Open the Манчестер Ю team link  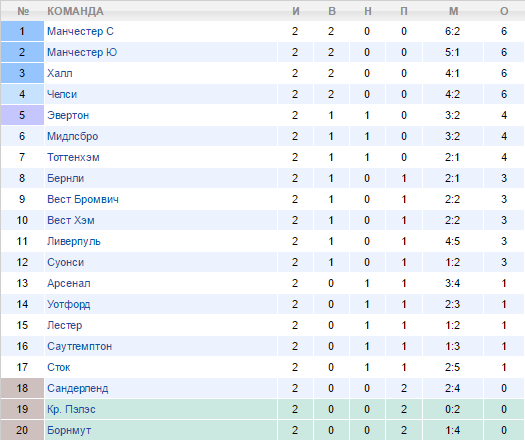coord(82,52)
